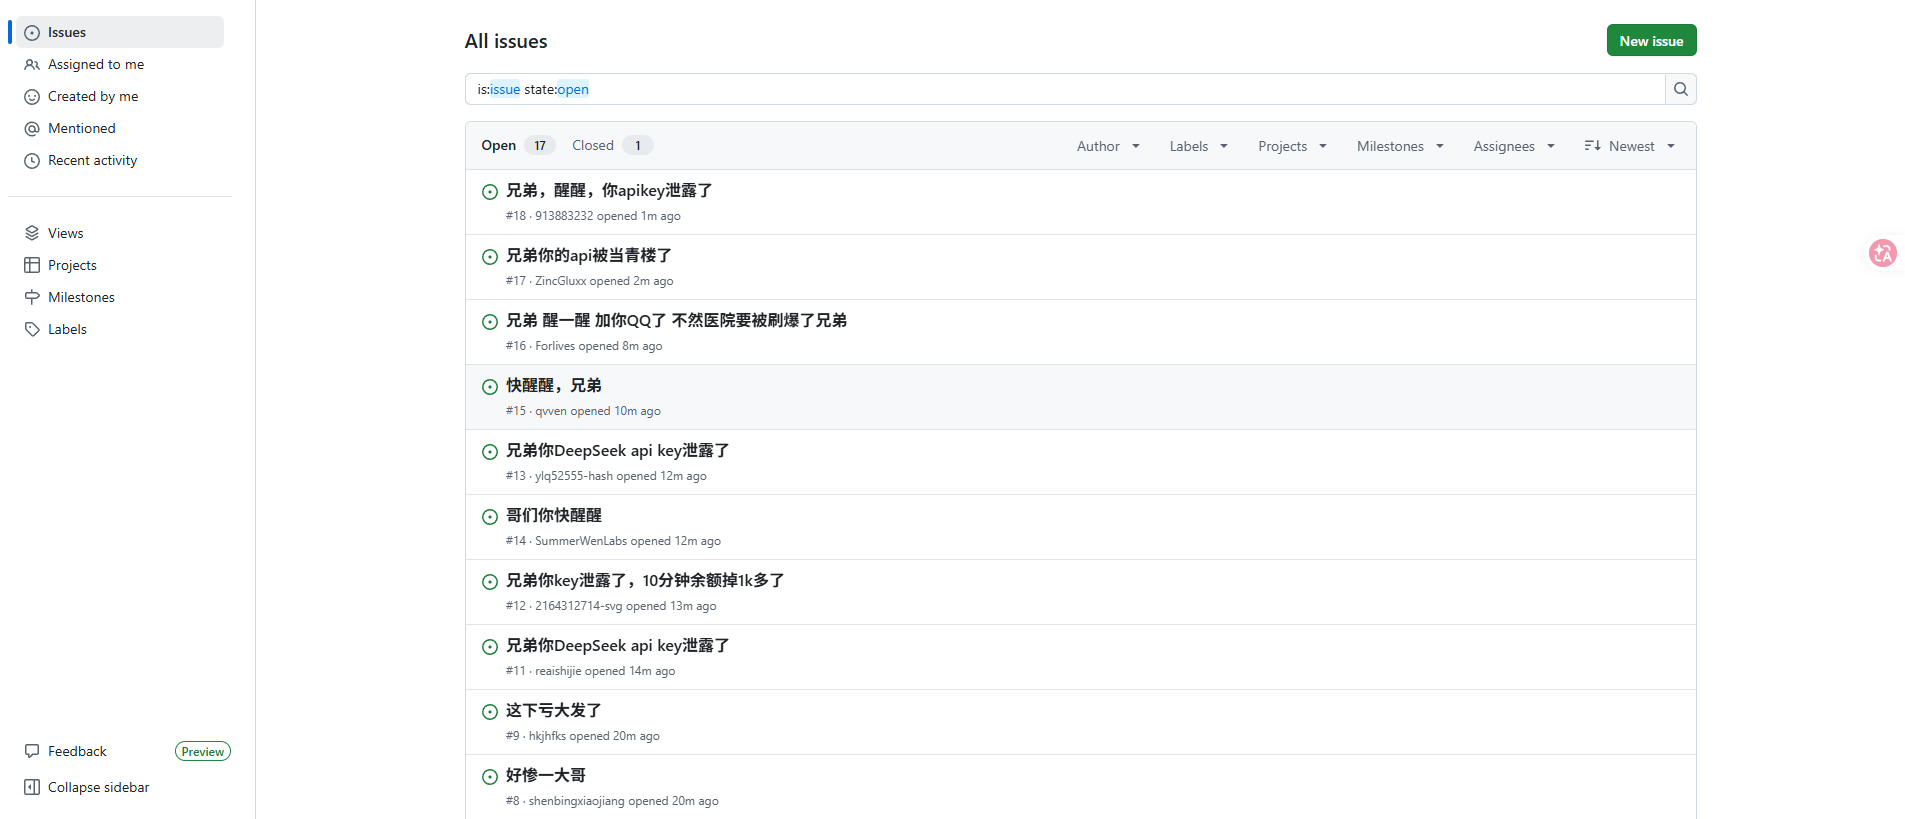Click the Milestones signpost icon
The height and width of the screenshot is (819, 1905).
[x=32, y=297]
